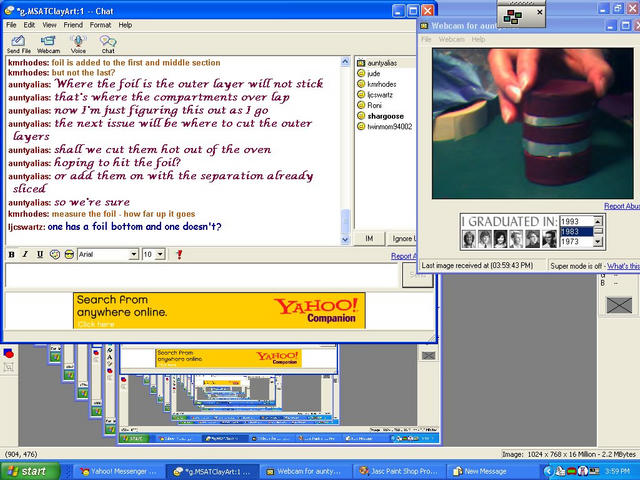Click Report Abuse link in Webcam window
The height and width of the screenshot is (480, 640).
coord(622,206)
